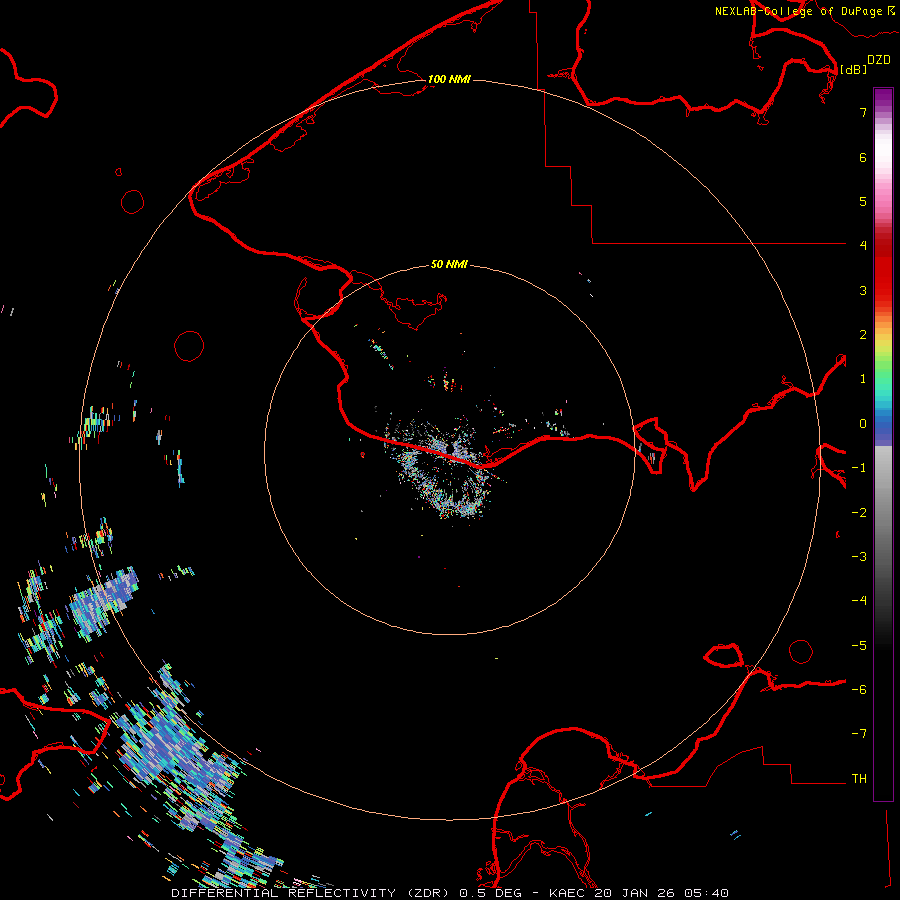Click the DZD color scale title

pos(879,60)
